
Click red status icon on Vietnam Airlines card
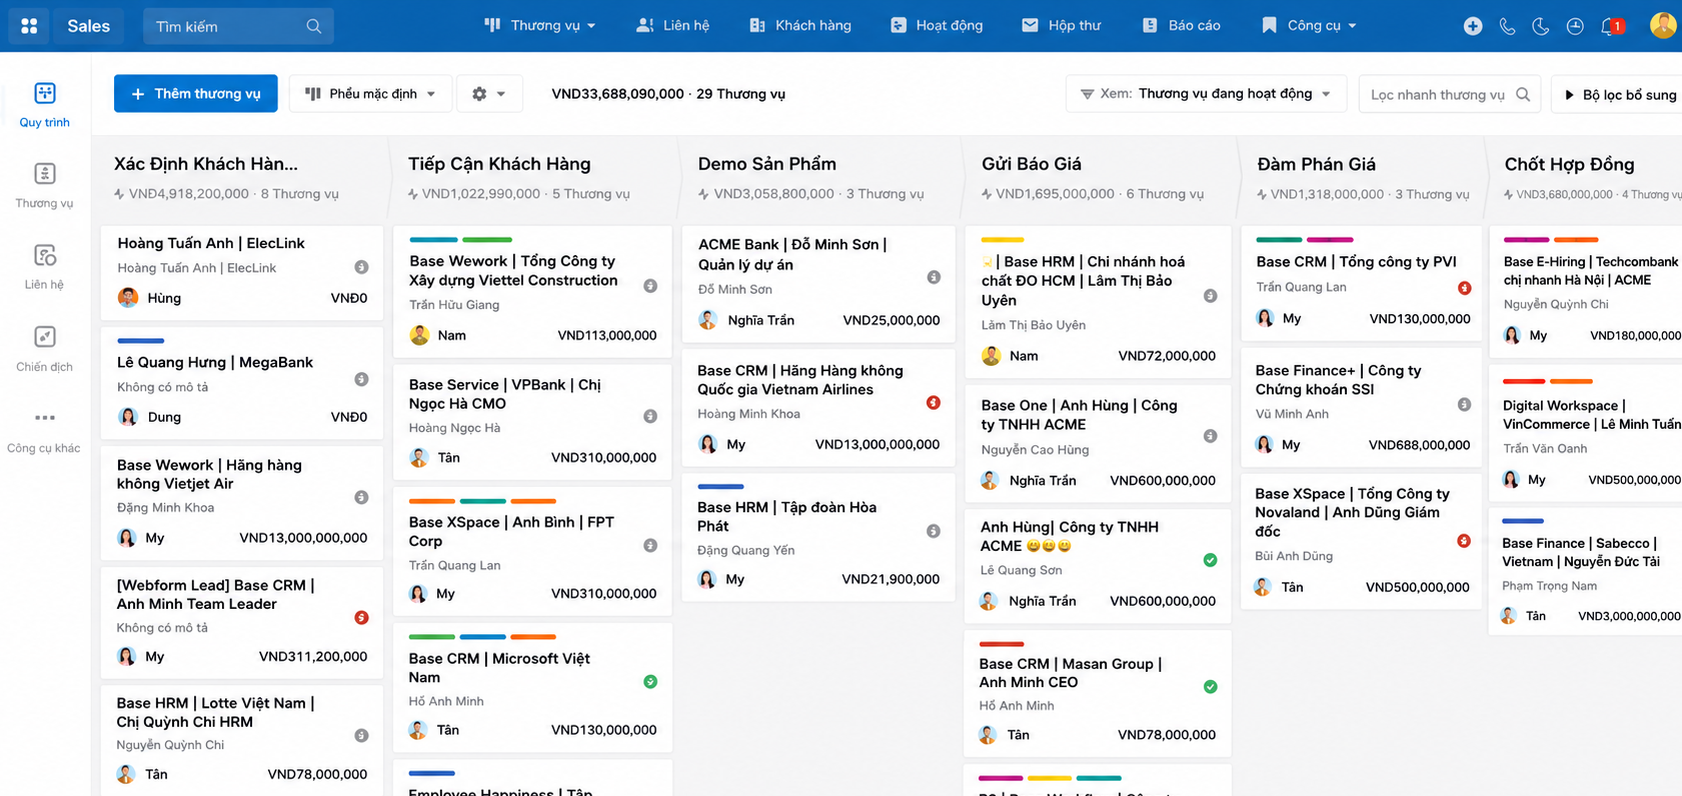coord(933,402)
